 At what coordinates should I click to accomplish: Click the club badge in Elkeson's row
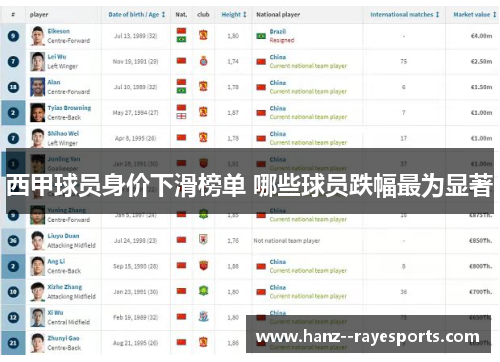click(203, 35)
